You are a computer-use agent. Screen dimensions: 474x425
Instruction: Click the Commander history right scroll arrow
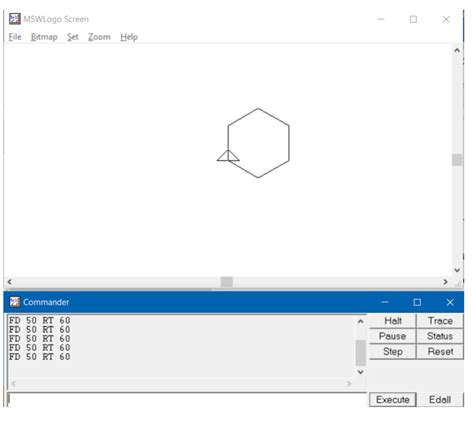349,384
